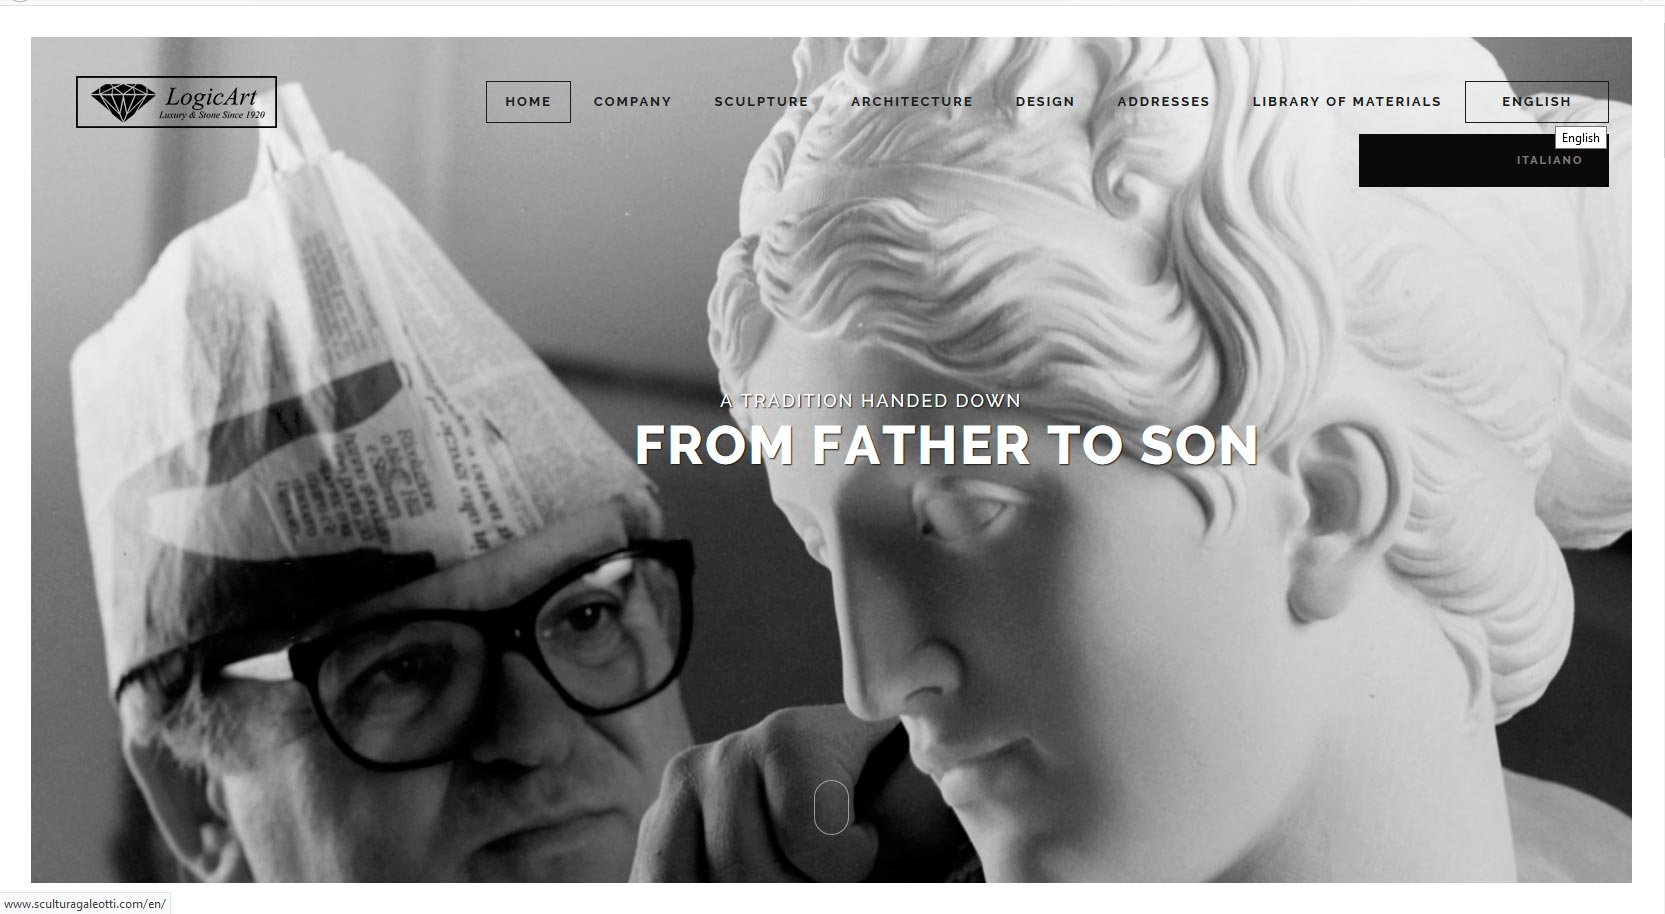Screen dimensions: 1665x914
Task: Select the DESIGN menu item
Action: 1045,102
